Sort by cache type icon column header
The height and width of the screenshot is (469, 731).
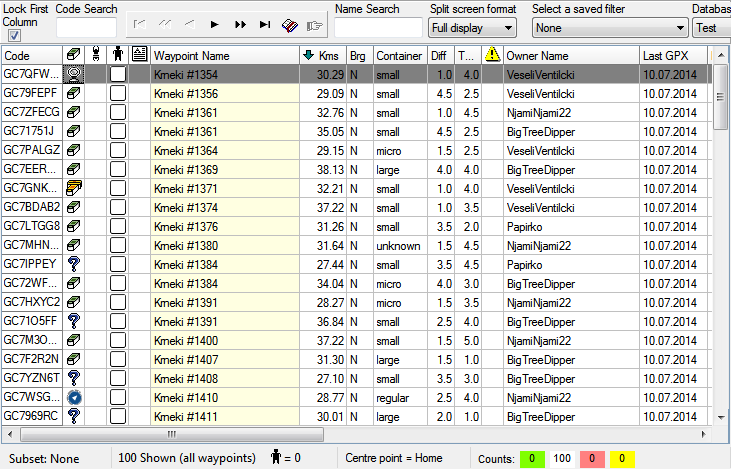(x=74, y=55)
